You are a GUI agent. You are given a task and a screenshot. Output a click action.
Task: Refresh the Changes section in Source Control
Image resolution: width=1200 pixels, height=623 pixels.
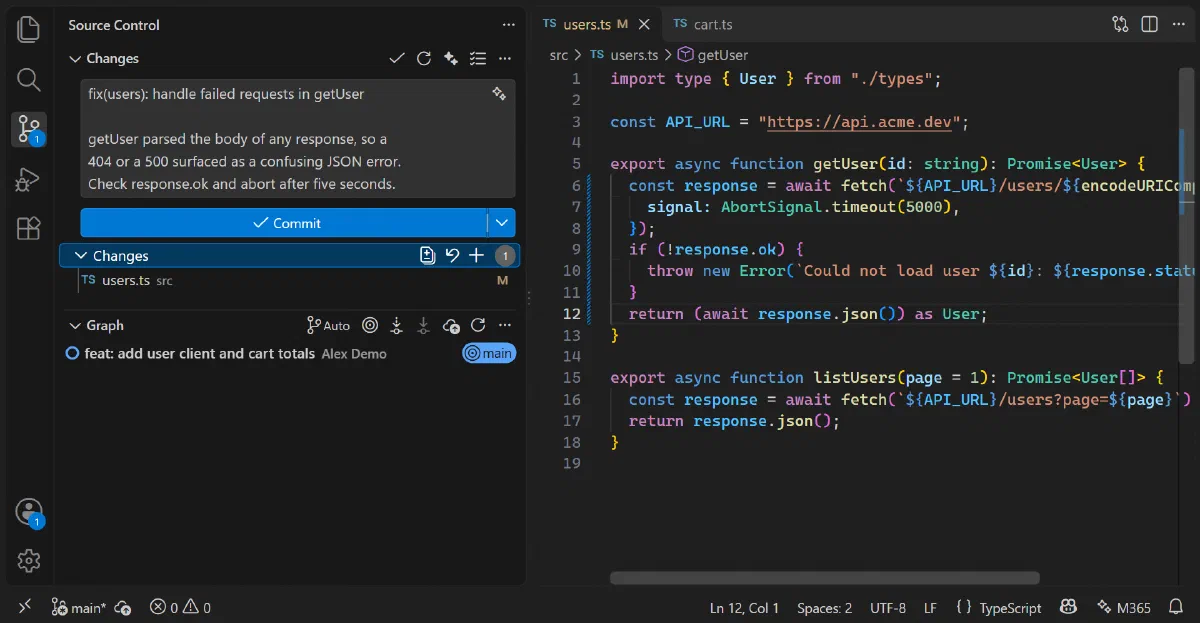pos(424,59)
